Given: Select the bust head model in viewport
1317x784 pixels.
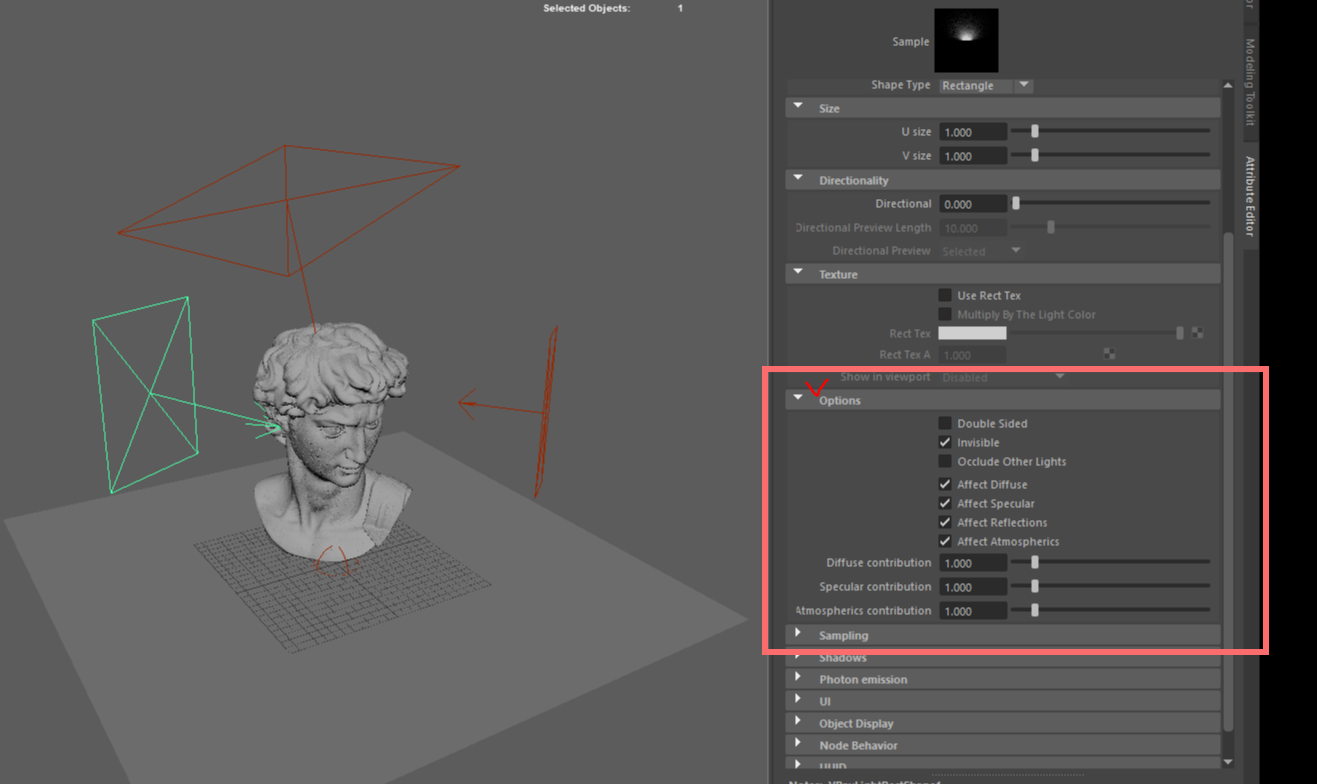Looking at the screenshot, I should pos(334,443).
